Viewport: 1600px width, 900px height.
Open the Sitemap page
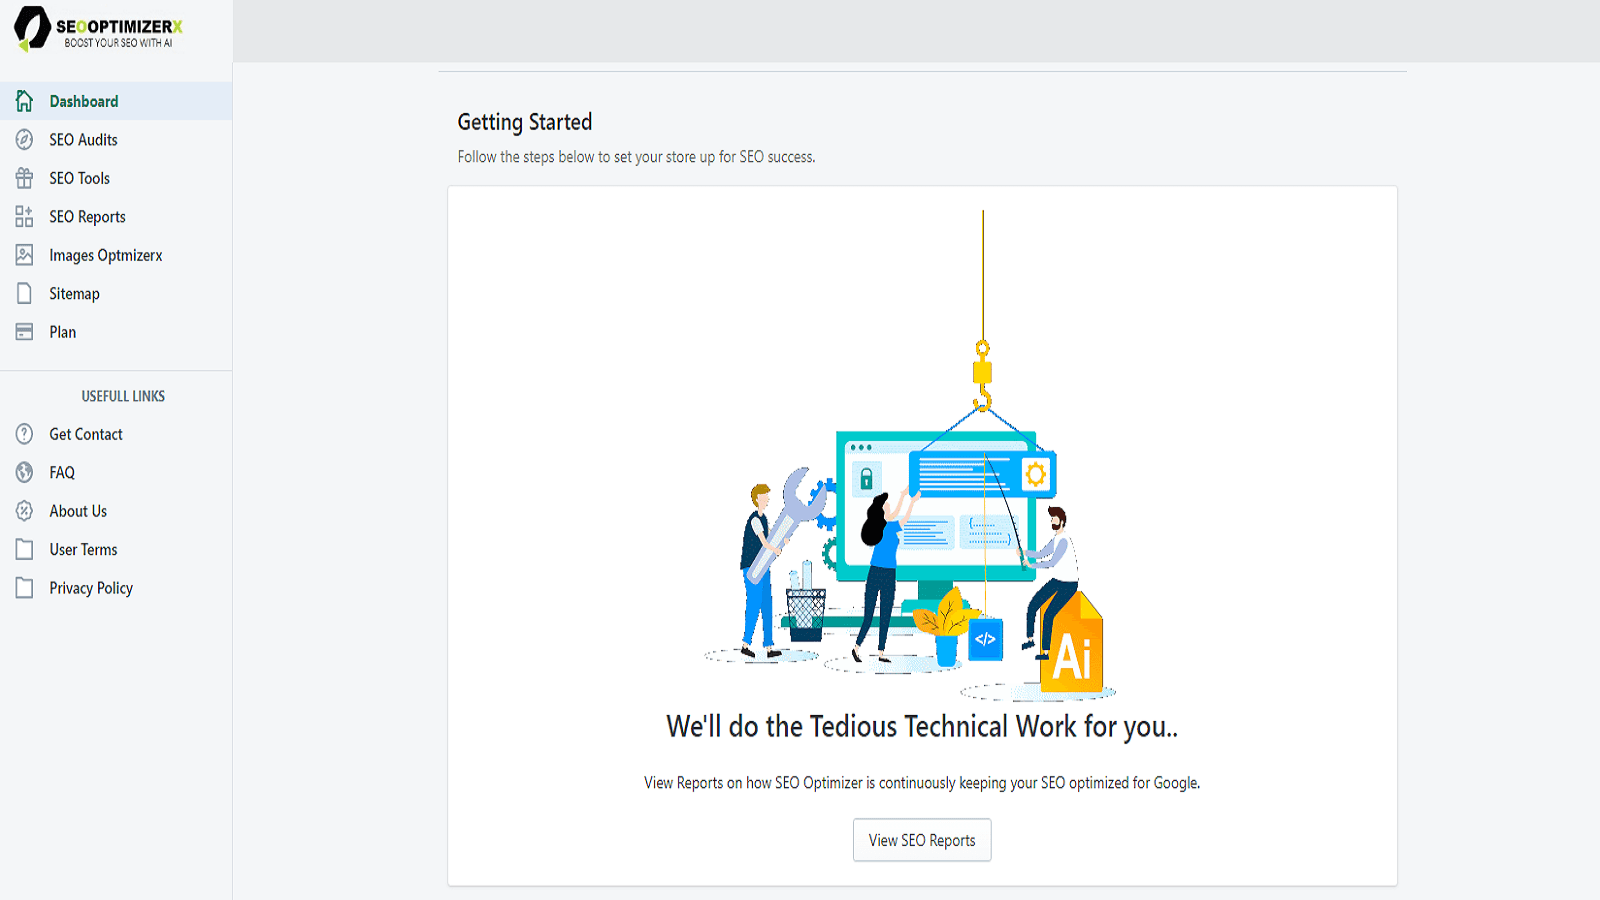click(x=74, y=294)
